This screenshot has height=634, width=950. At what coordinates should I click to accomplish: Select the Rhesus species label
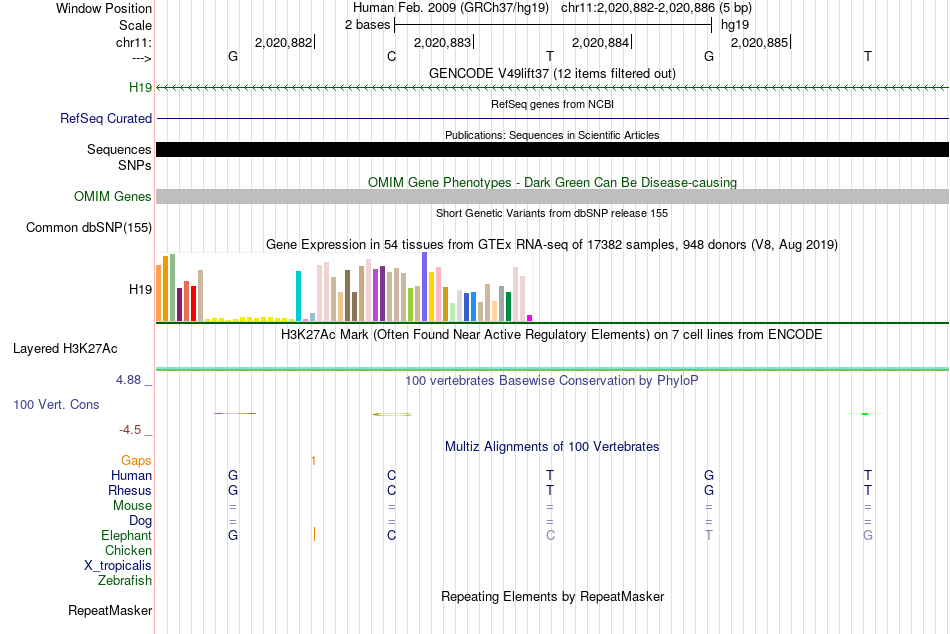pos(130,490)
